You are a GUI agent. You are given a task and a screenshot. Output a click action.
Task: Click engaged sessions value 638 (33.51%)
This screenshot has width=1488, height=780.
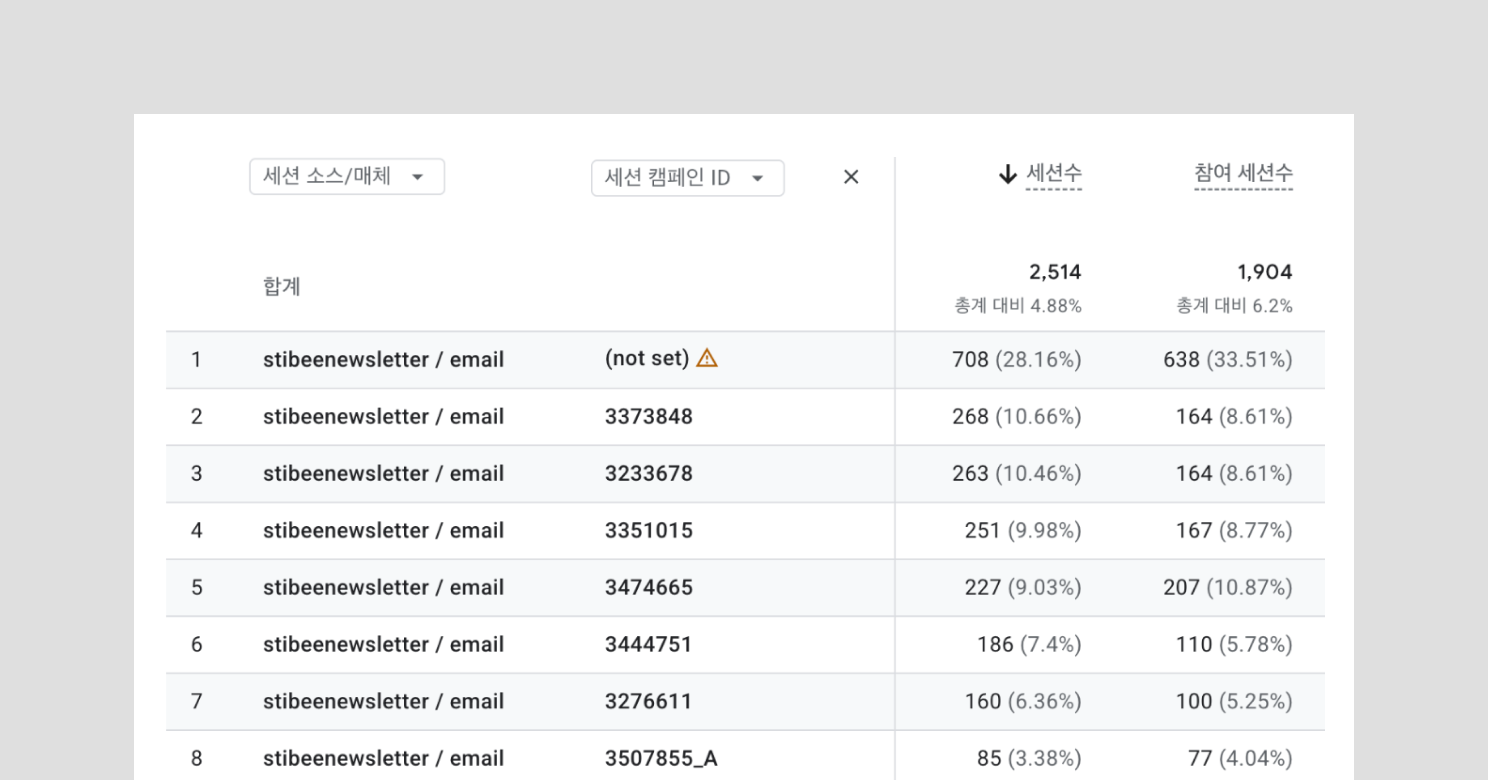1228,359
